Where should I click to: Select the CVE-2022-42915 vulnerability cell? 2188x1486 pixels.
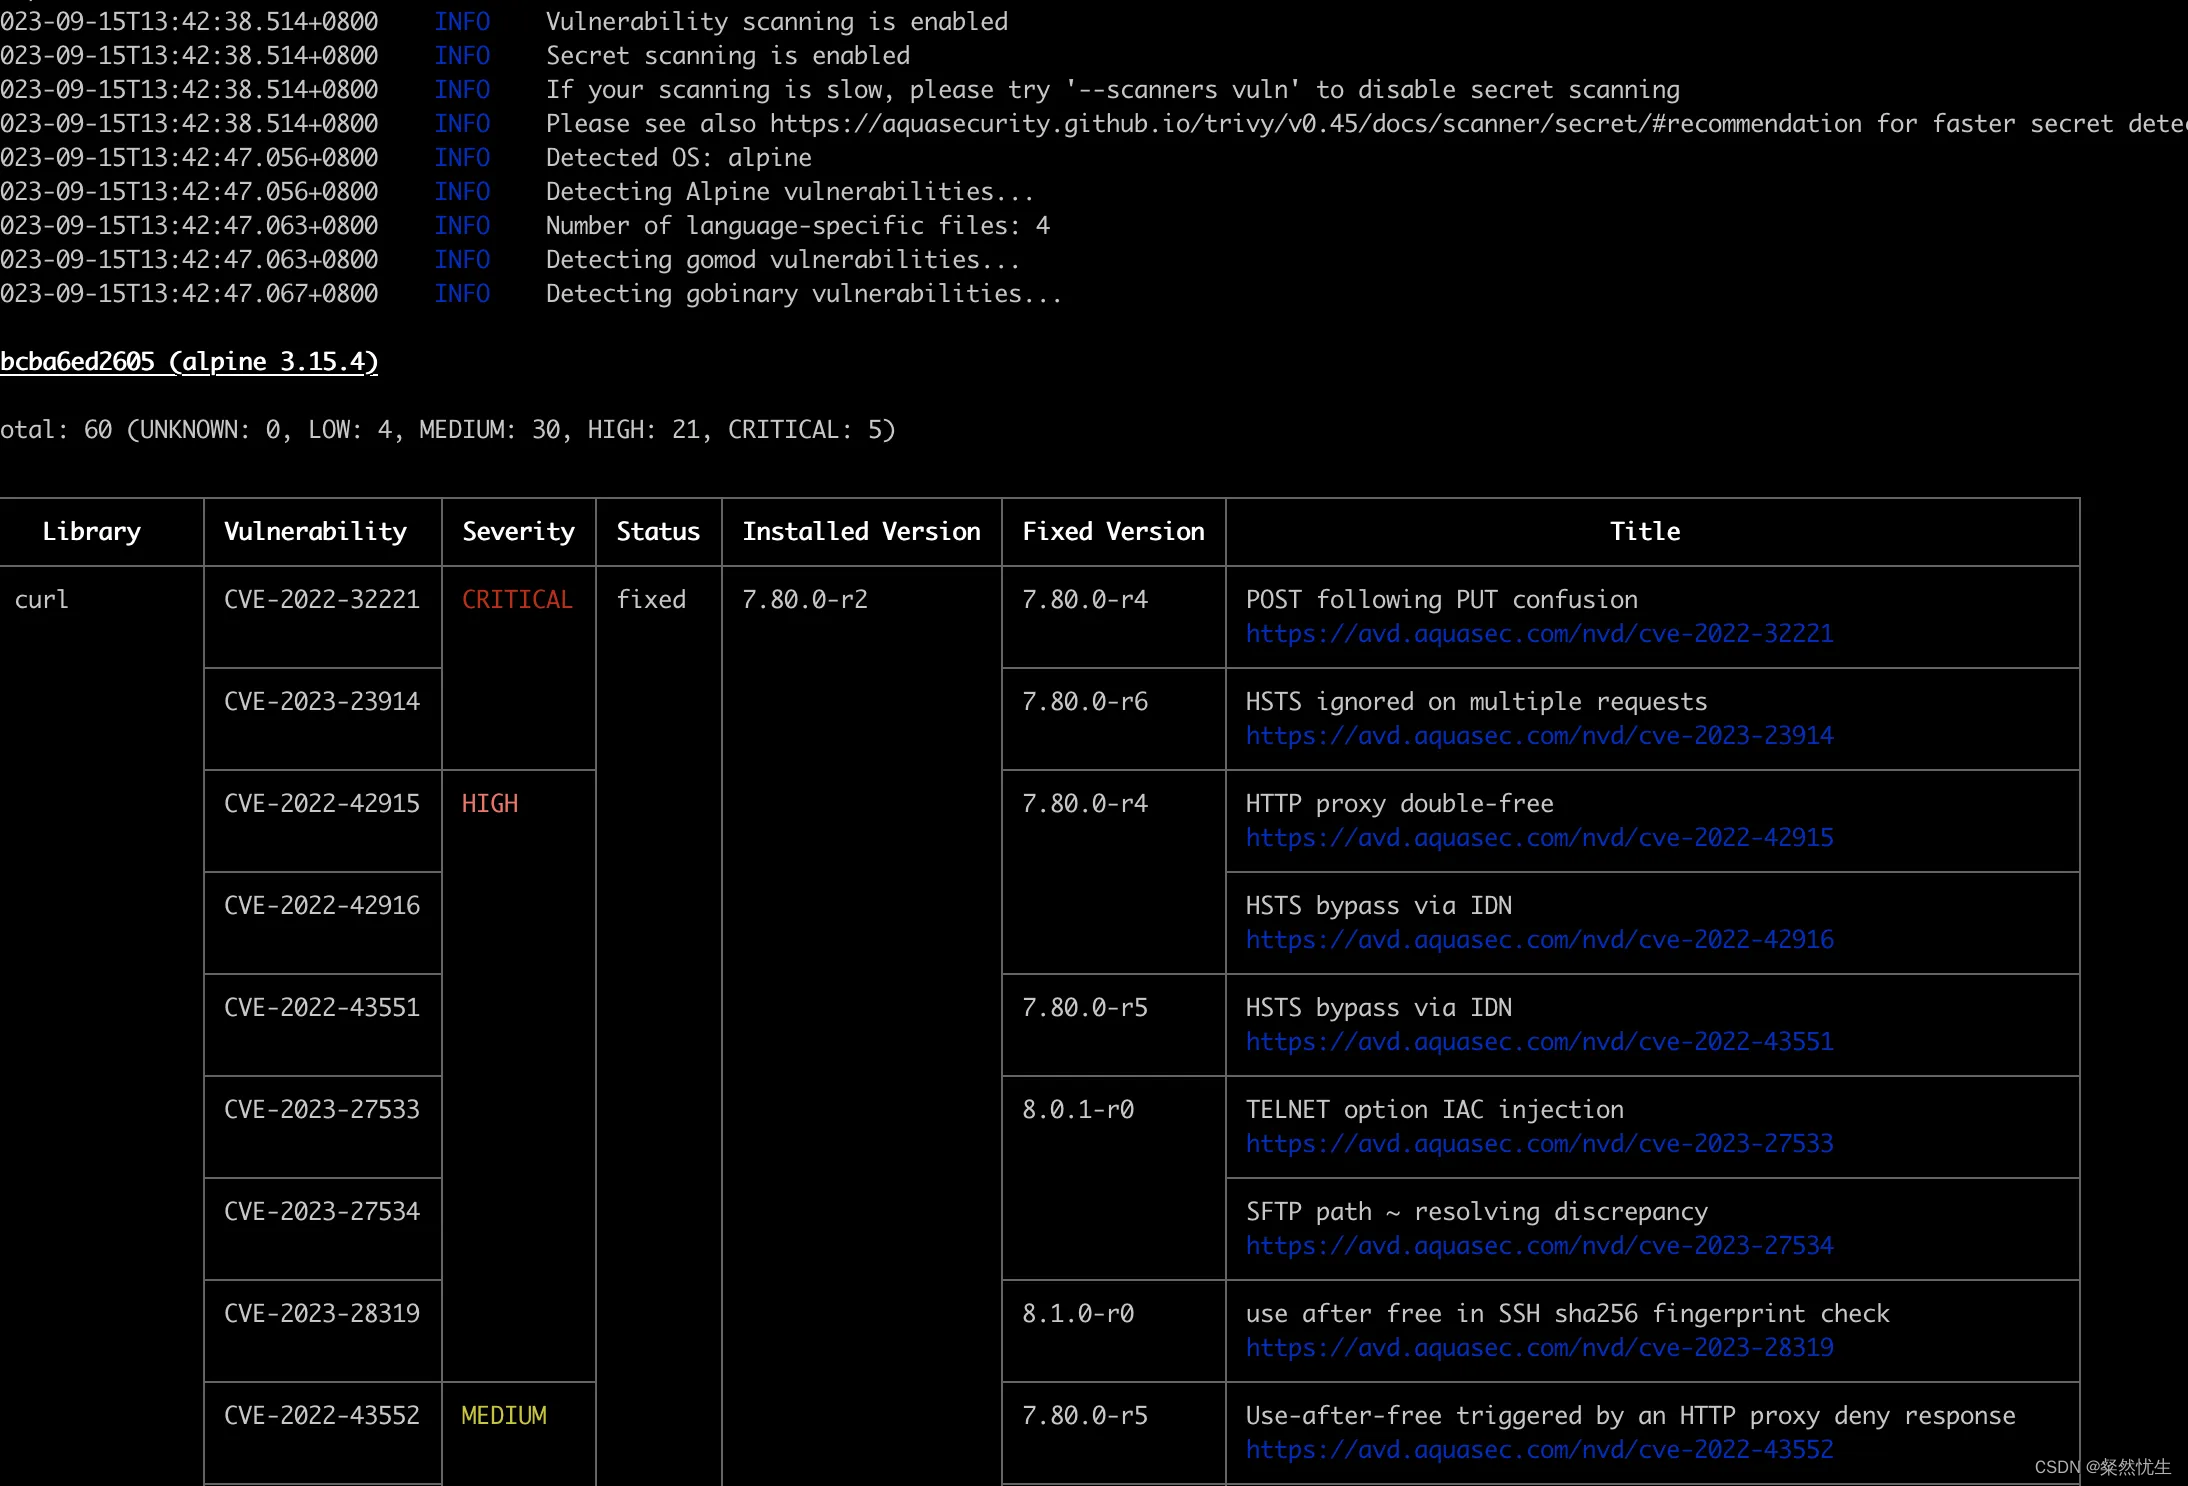click(322, 804)
